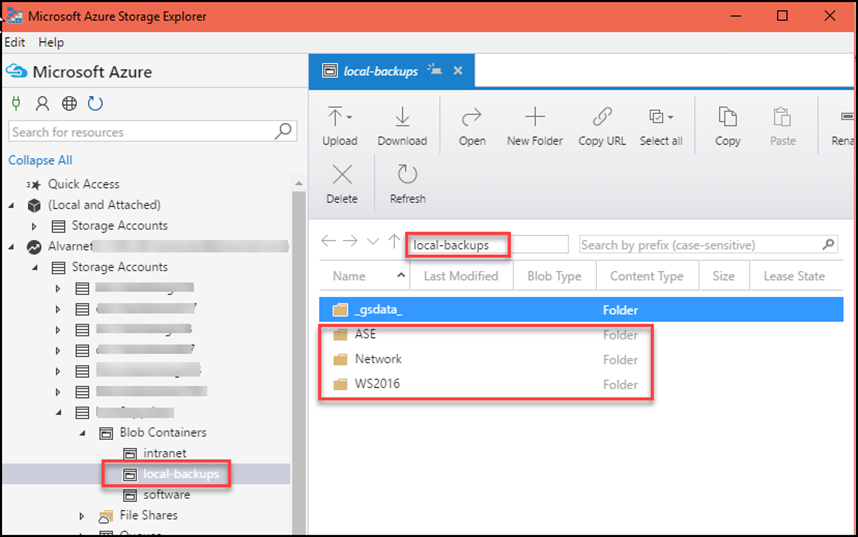The width and height of the screenshot is (858, 537).
Task: Sort by Lease State column header
Action: tap(795, 276)
